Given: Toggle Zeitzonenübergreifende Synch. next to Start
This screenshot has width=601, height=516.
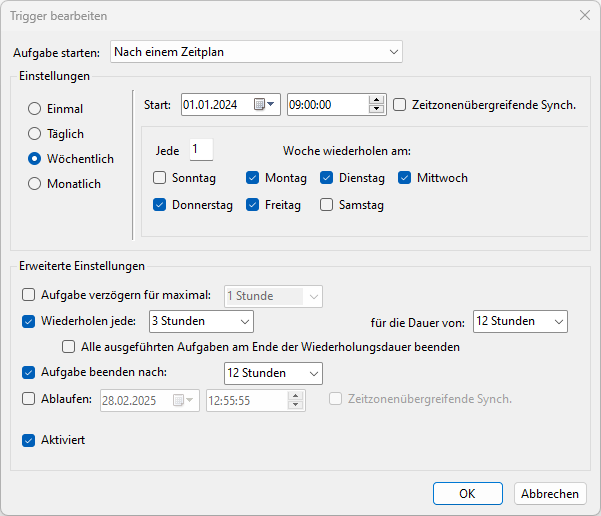Looking at the screenshot, I should click(399, 104).
